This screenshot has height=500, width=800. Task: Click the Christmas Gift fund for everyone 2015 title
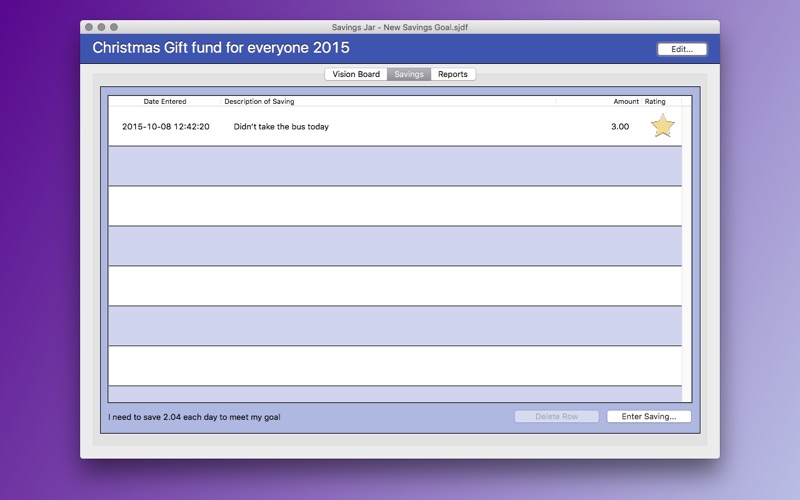click(221, 47)
